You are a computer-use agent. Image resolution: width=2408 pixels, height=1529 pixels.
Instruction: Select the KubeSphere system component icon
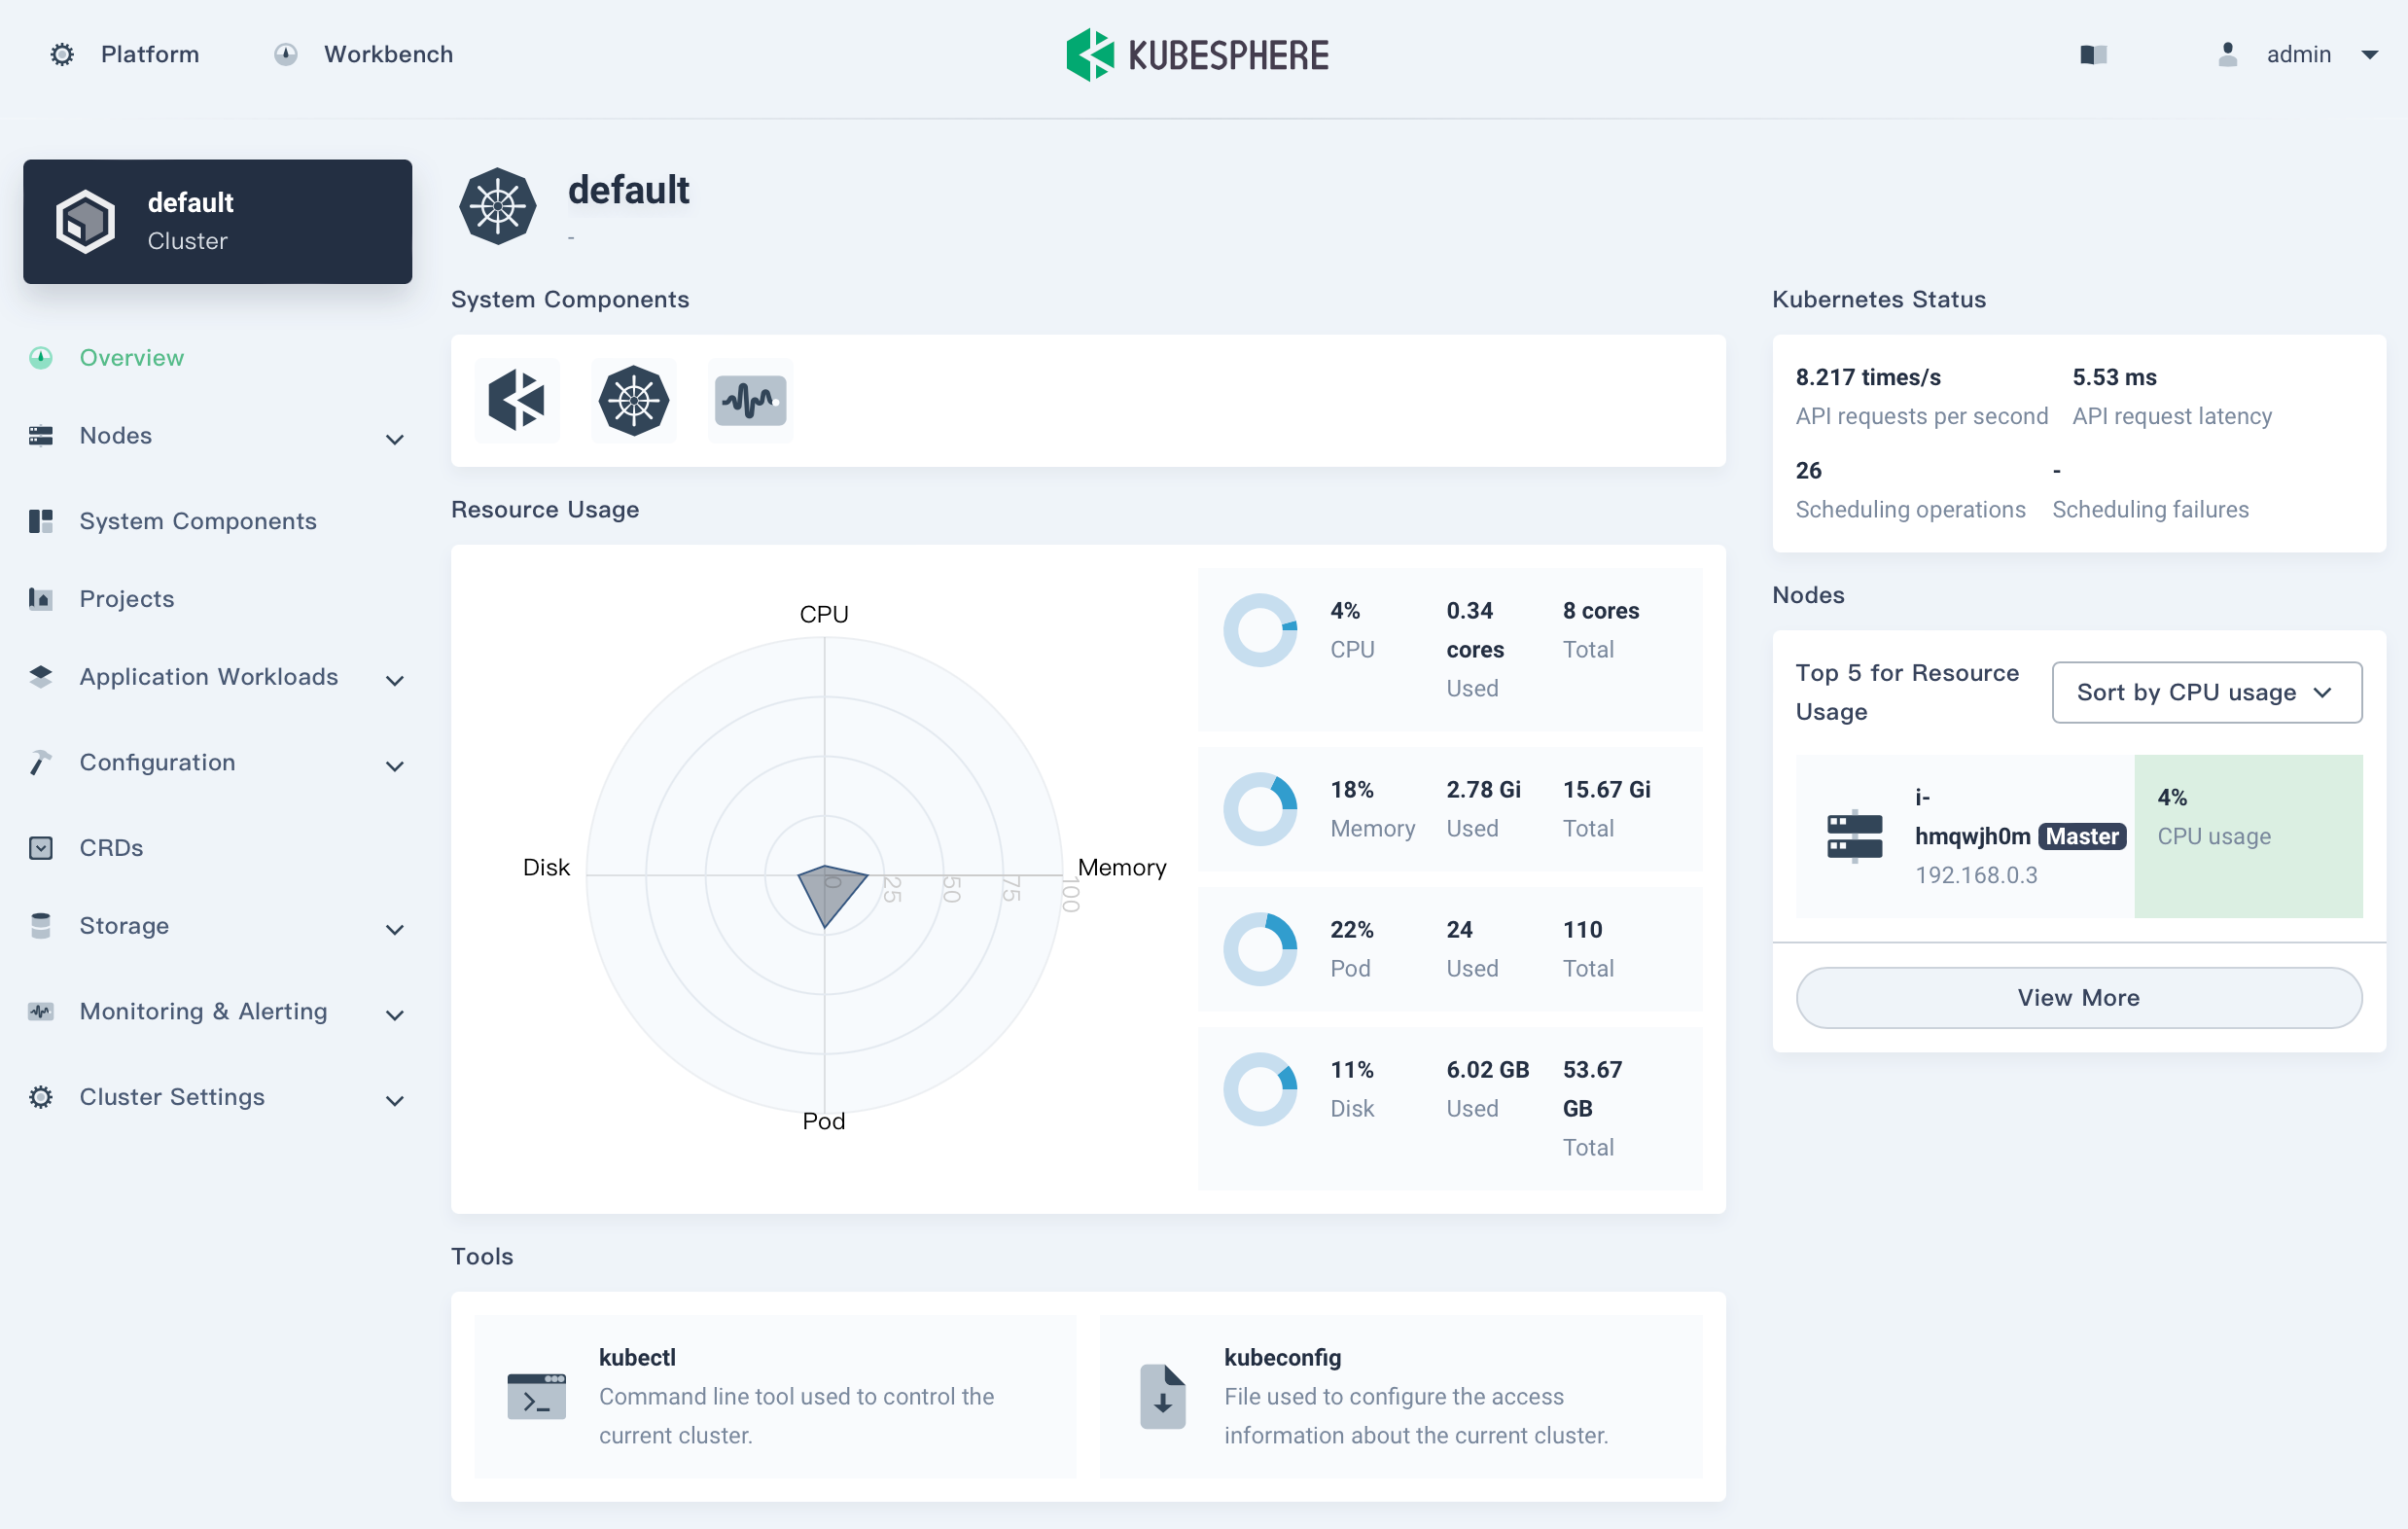pyautogui.click(x=516, y=400)
